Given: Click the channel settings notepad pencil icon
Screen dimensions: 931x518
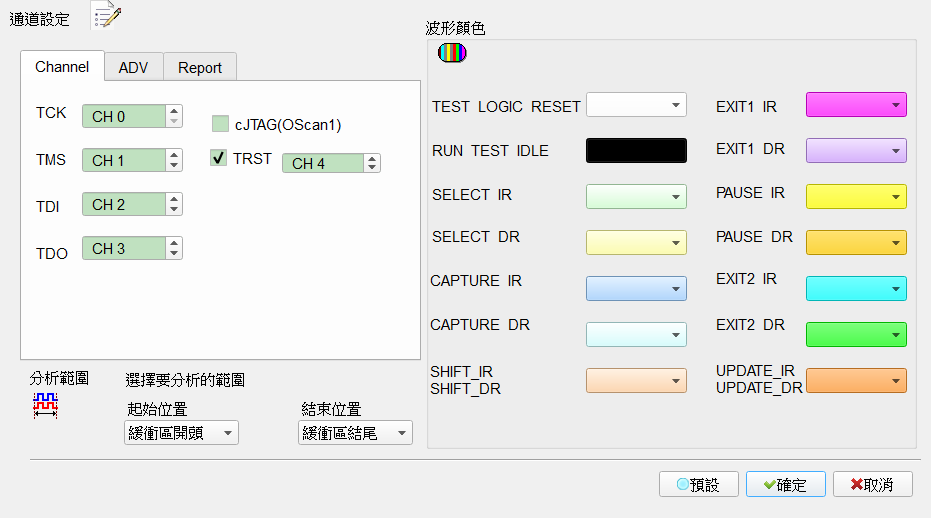Looking at the screenshot, I should (107, 14).
